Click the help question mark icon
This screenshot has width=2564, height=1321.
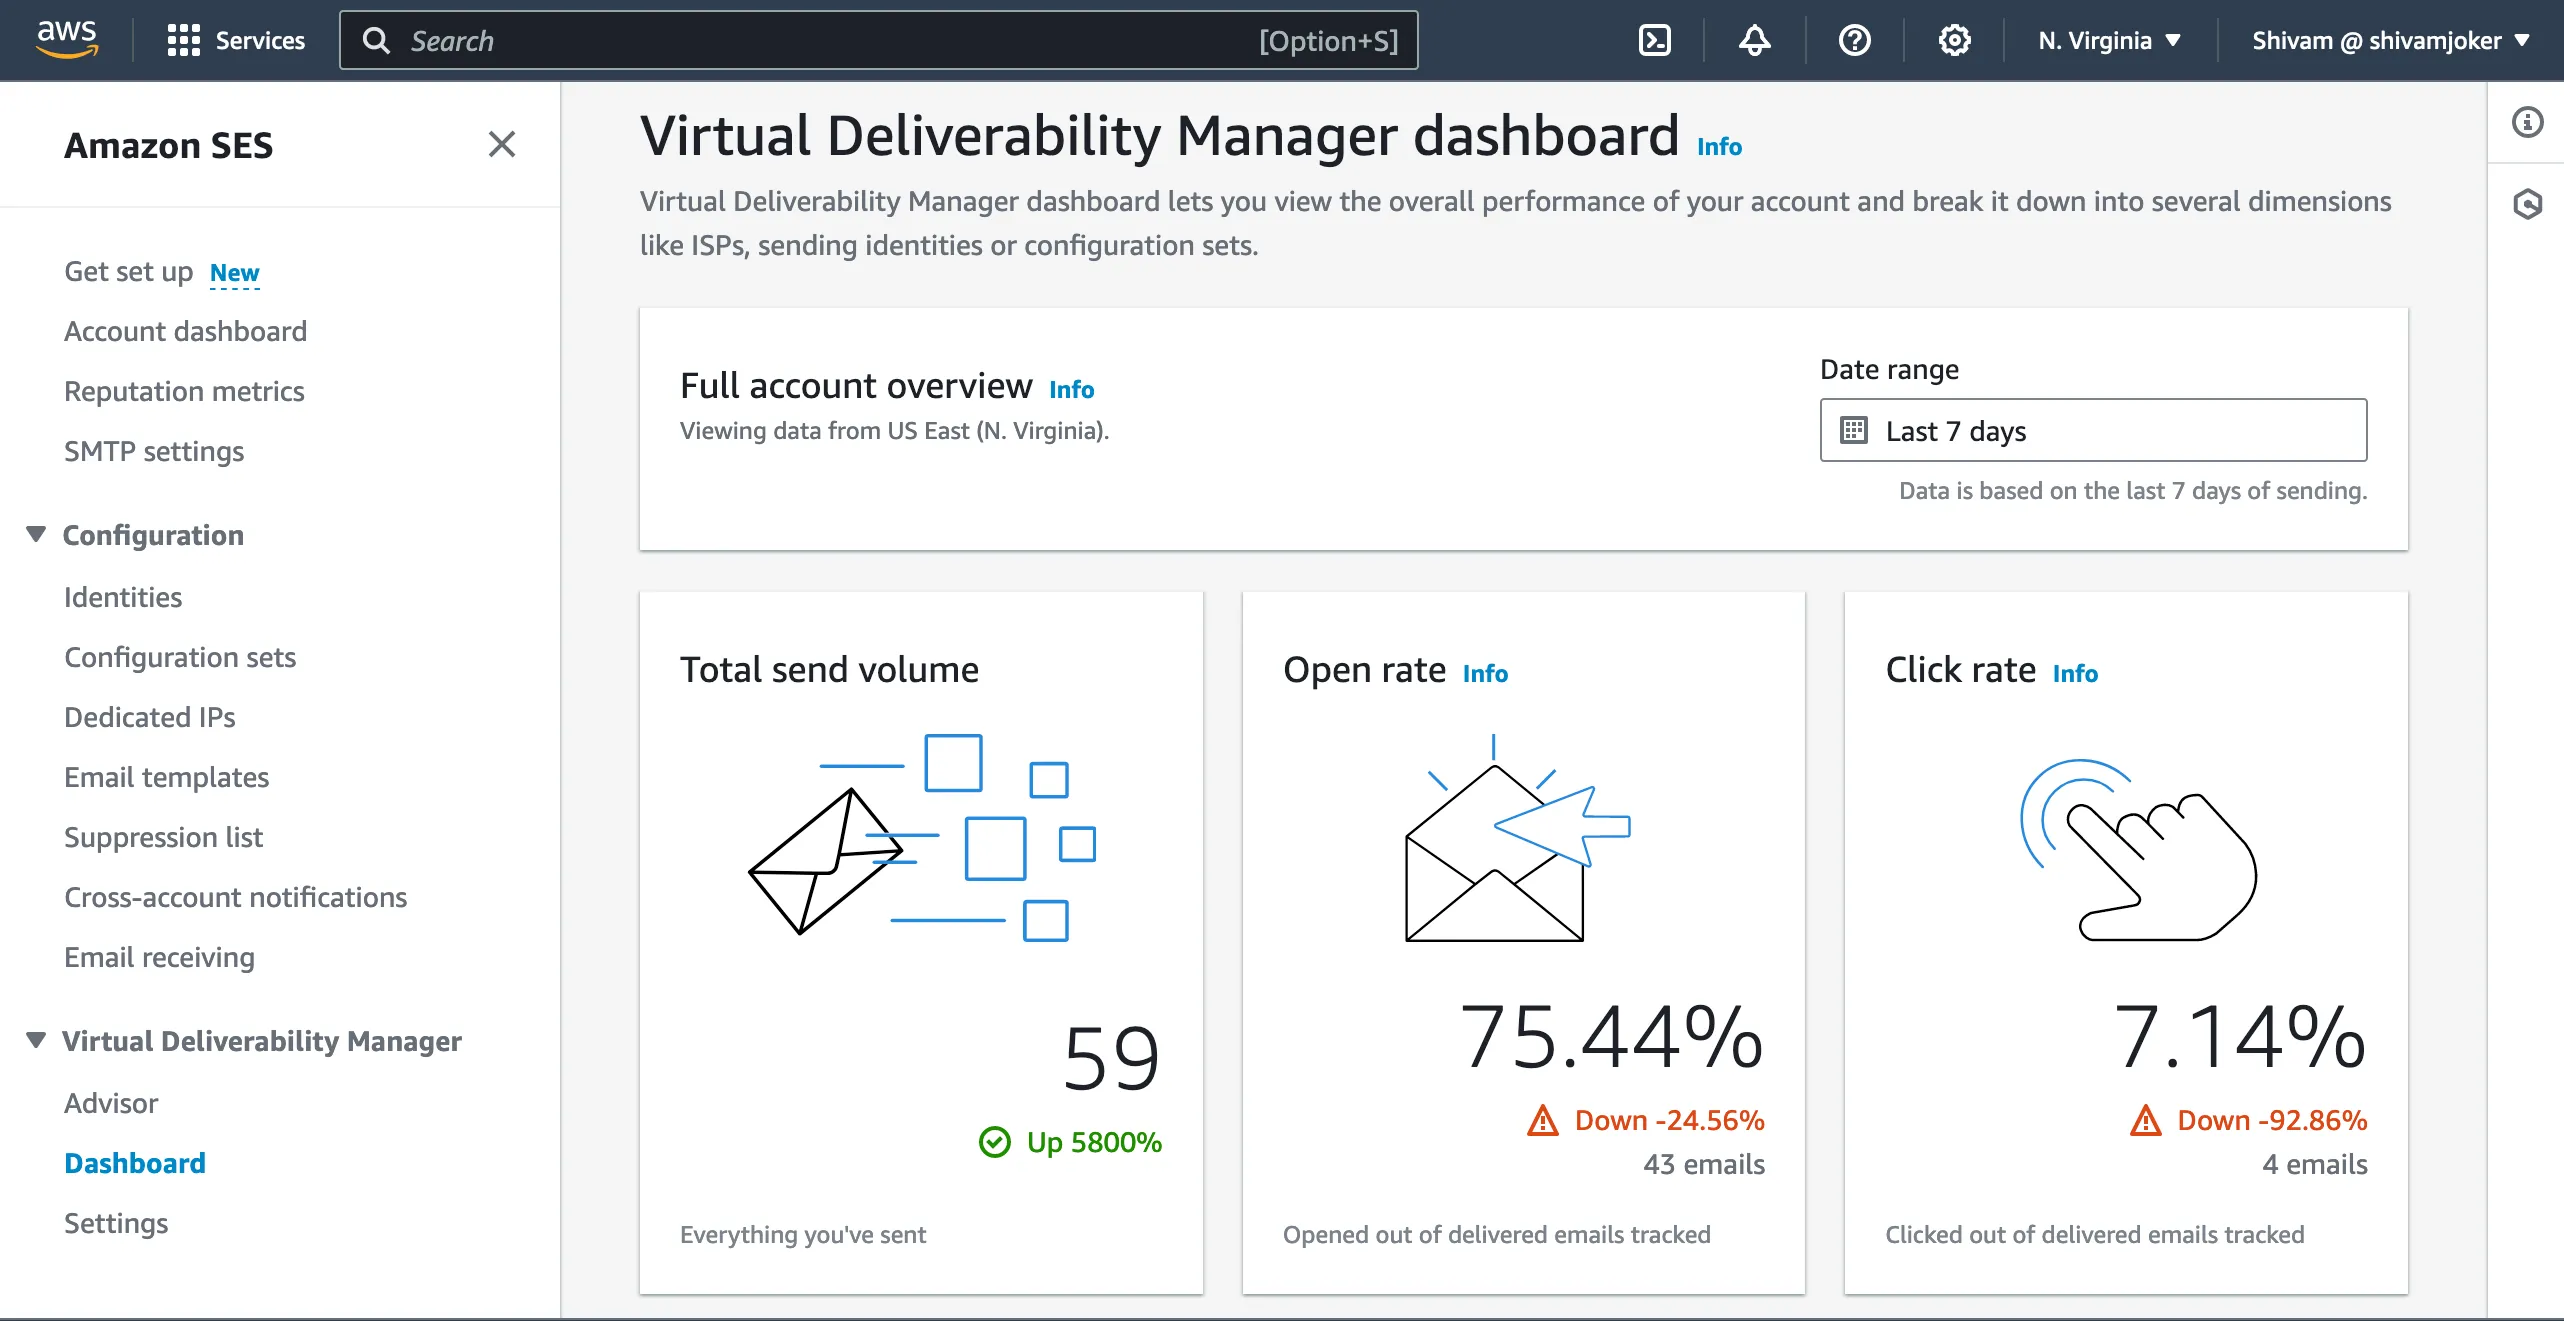point(1854,40)
